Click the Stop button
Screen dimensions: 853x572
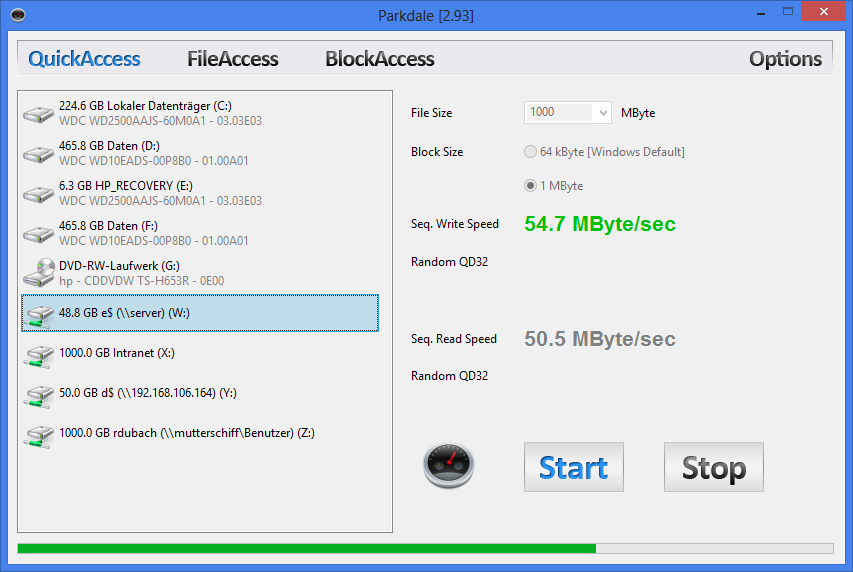[x=714, y=467]
